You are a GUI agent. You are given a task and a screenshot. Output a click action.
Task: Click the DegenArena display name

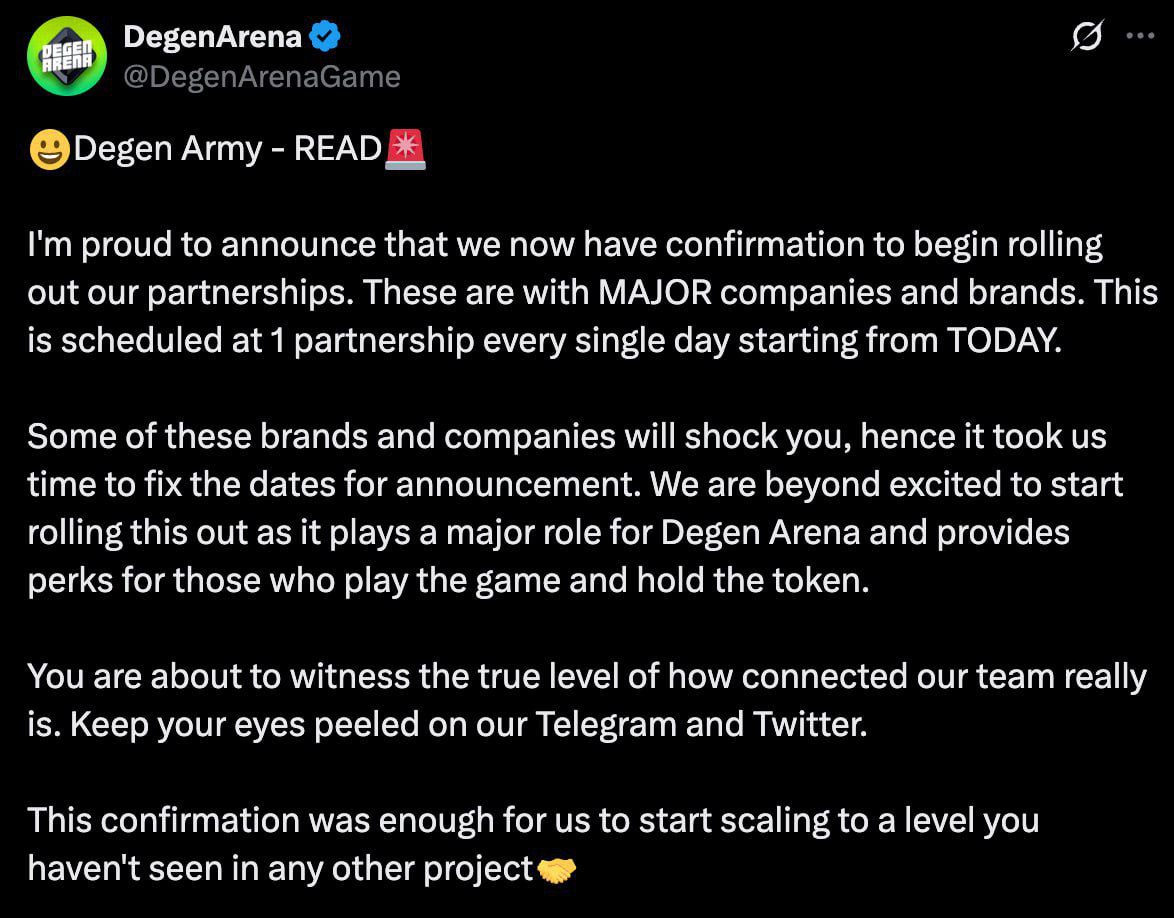click(212, 37)
